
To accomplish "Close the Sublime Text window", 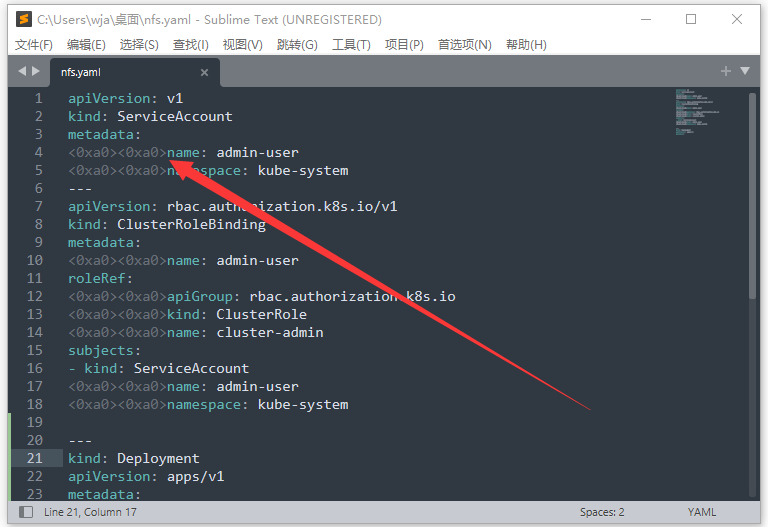I will 737,20.
